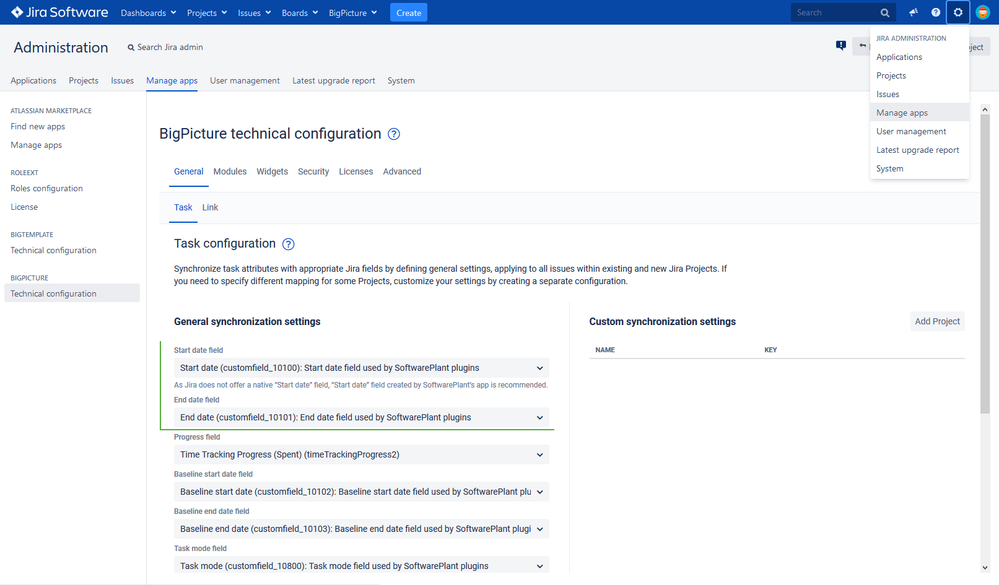Choose Latest upgrade report in the gear dropdown
The image size is (999, 585).
(x=919, y=149)
